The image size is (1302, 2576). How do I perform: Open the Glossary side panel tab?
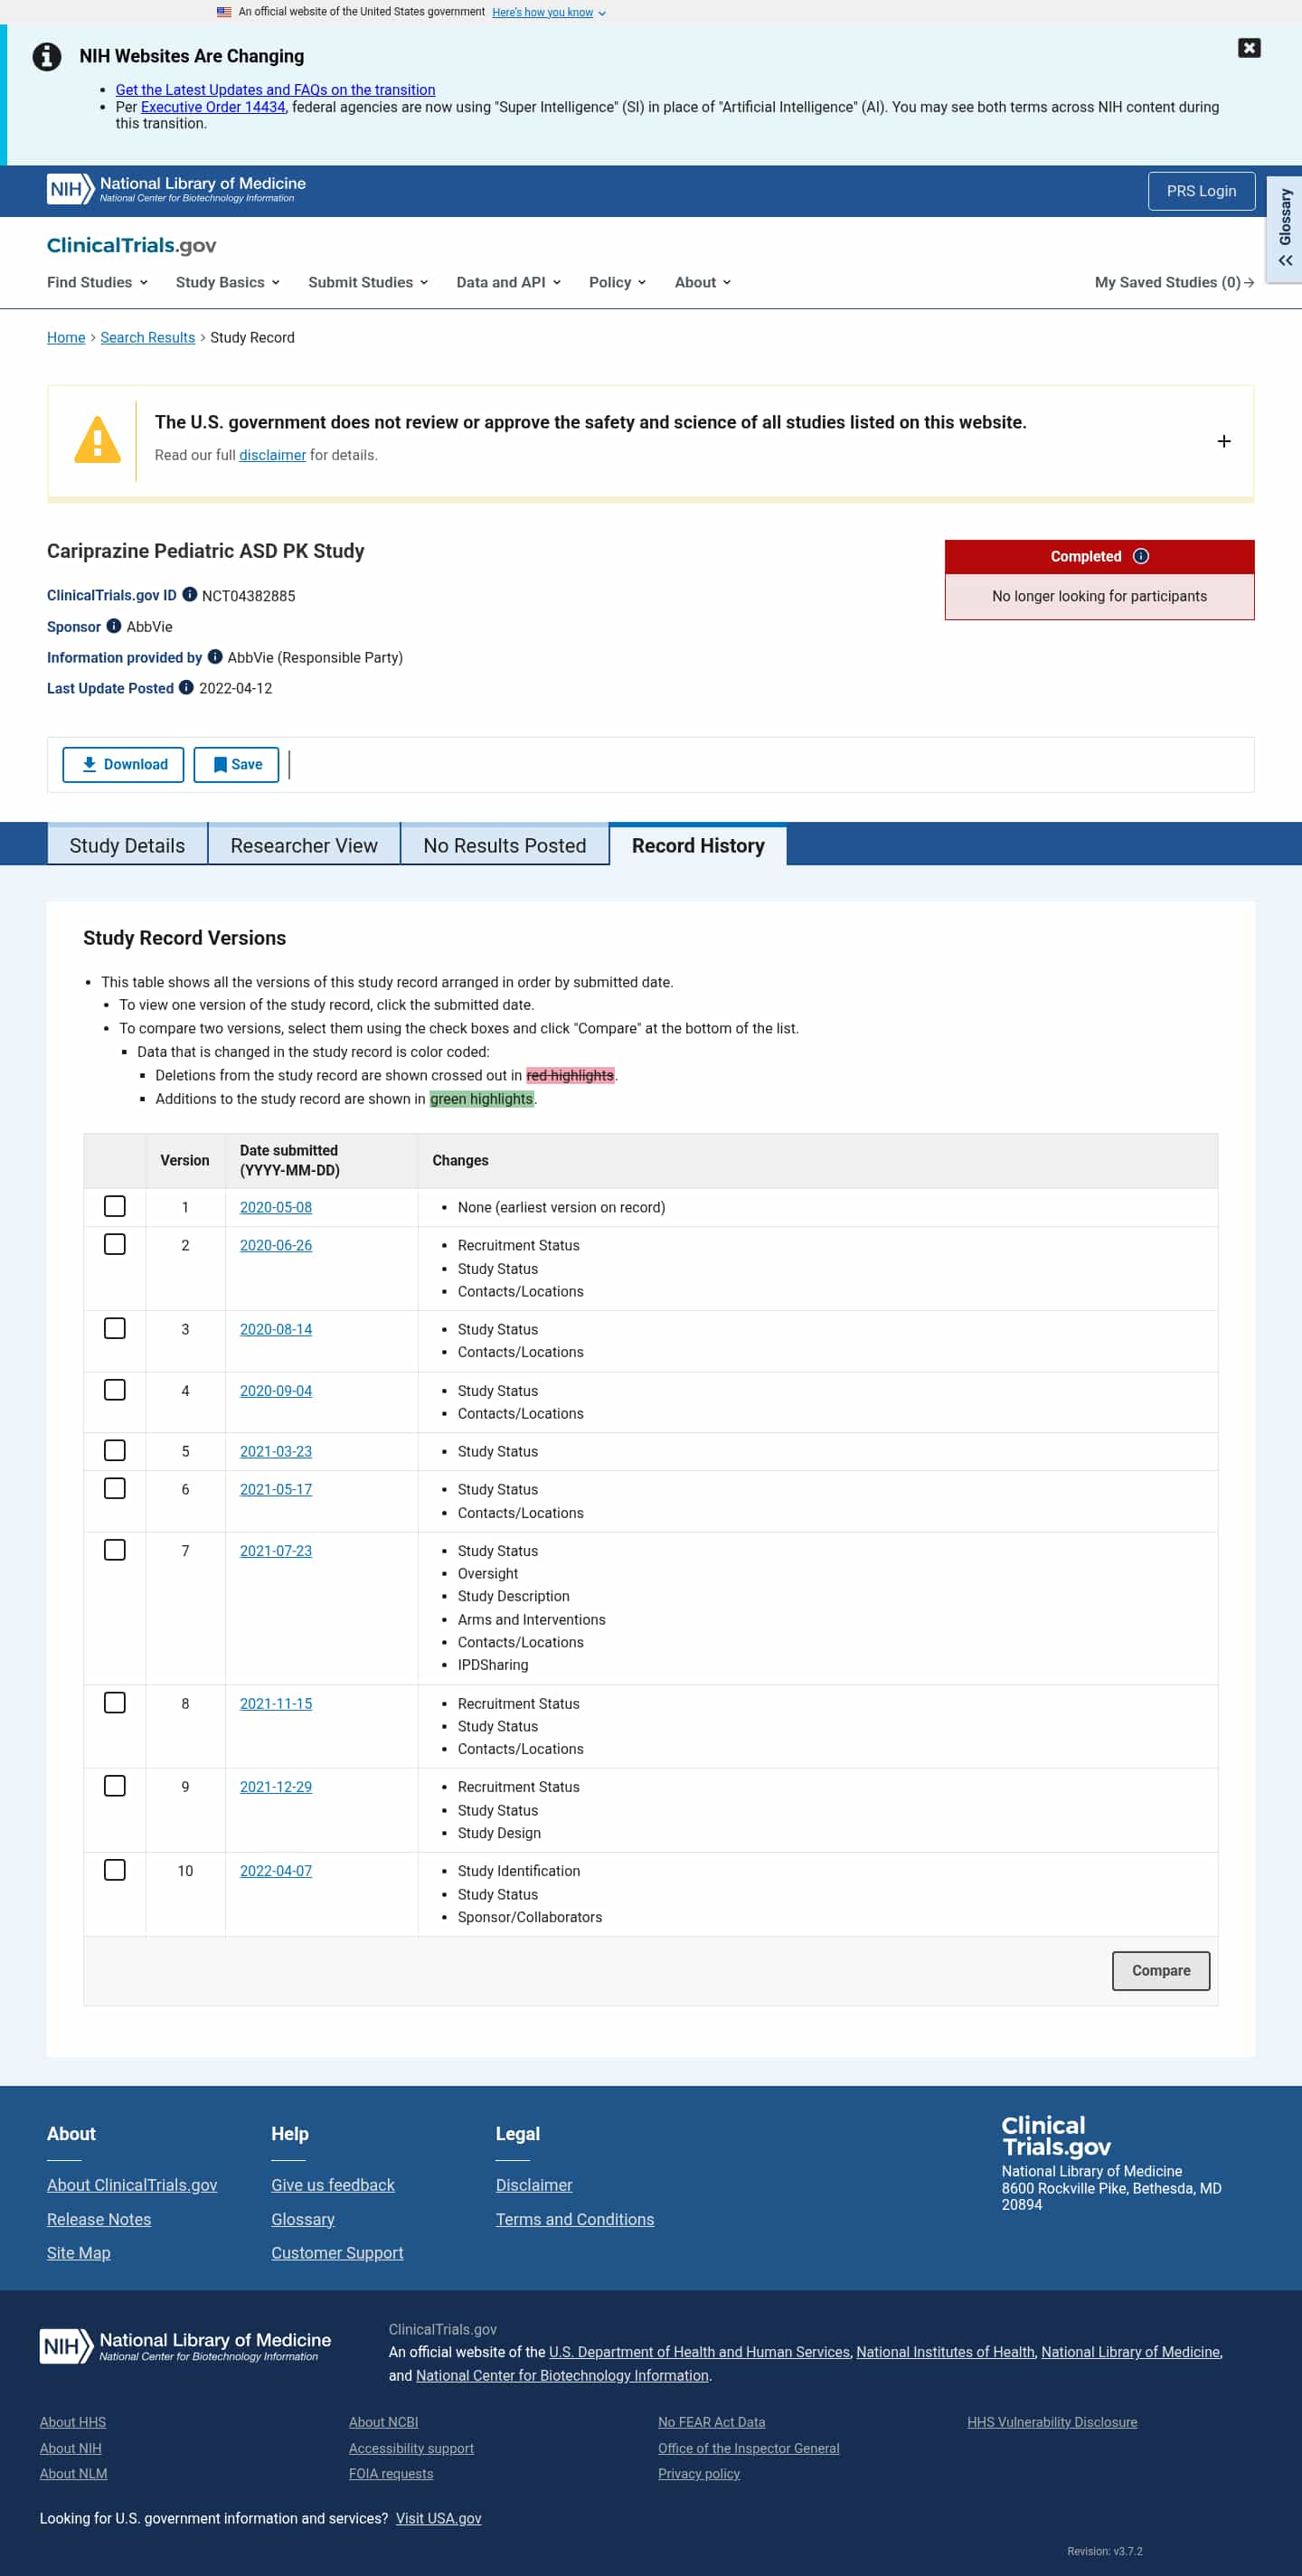tap(1285, 229)
